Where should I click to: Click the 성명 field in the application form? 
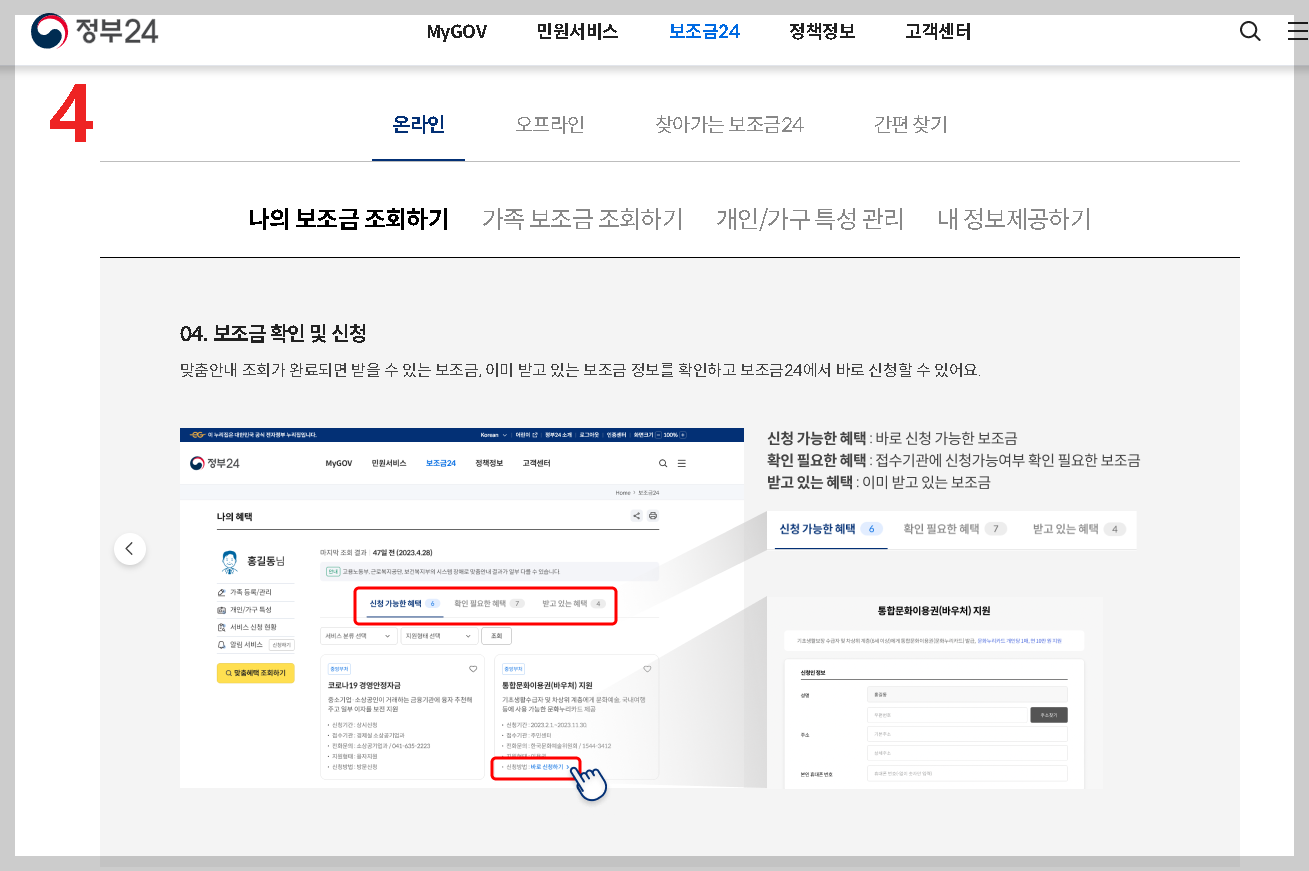point(967,694)
